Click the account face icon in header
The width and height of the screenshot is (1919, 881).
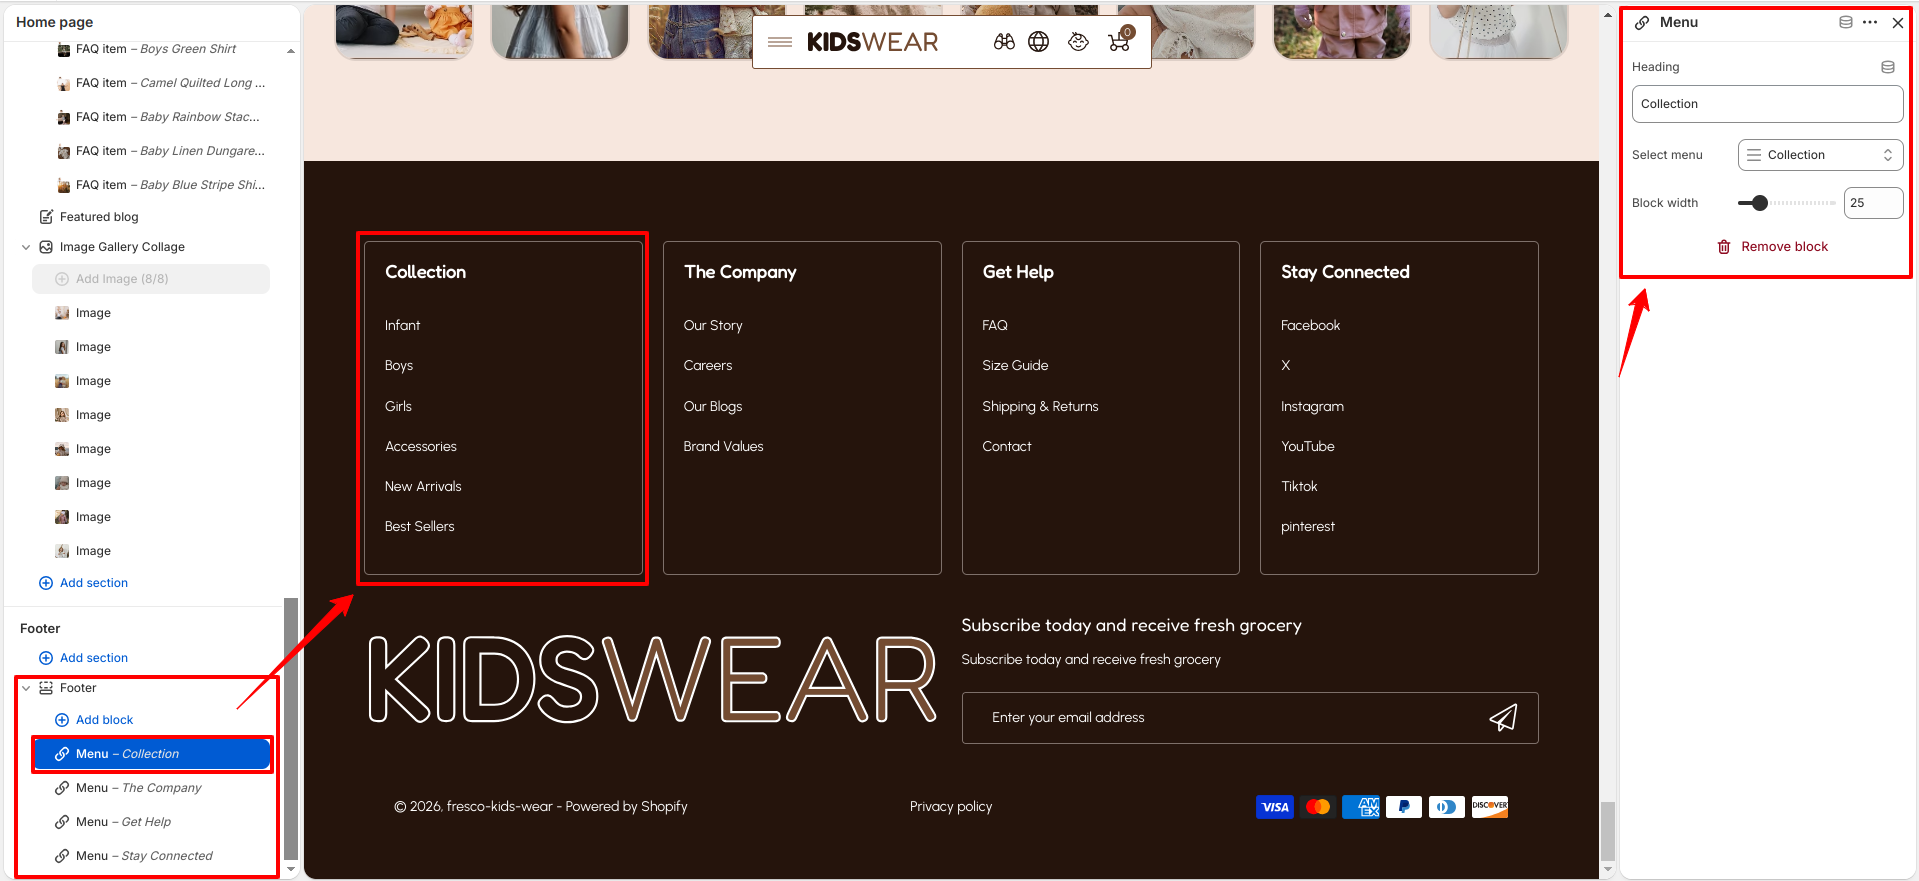(1078, 42)
